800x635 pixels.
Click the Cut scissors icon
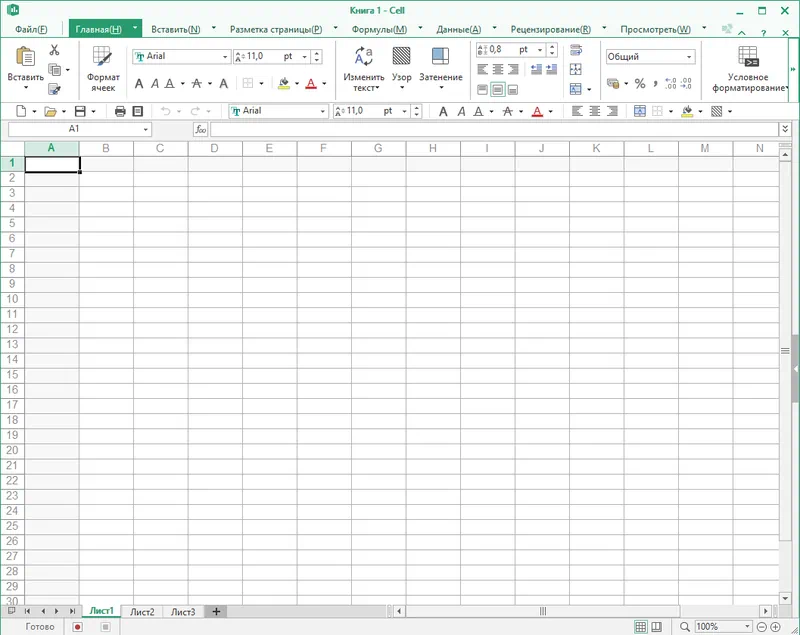tap(54, 50)
